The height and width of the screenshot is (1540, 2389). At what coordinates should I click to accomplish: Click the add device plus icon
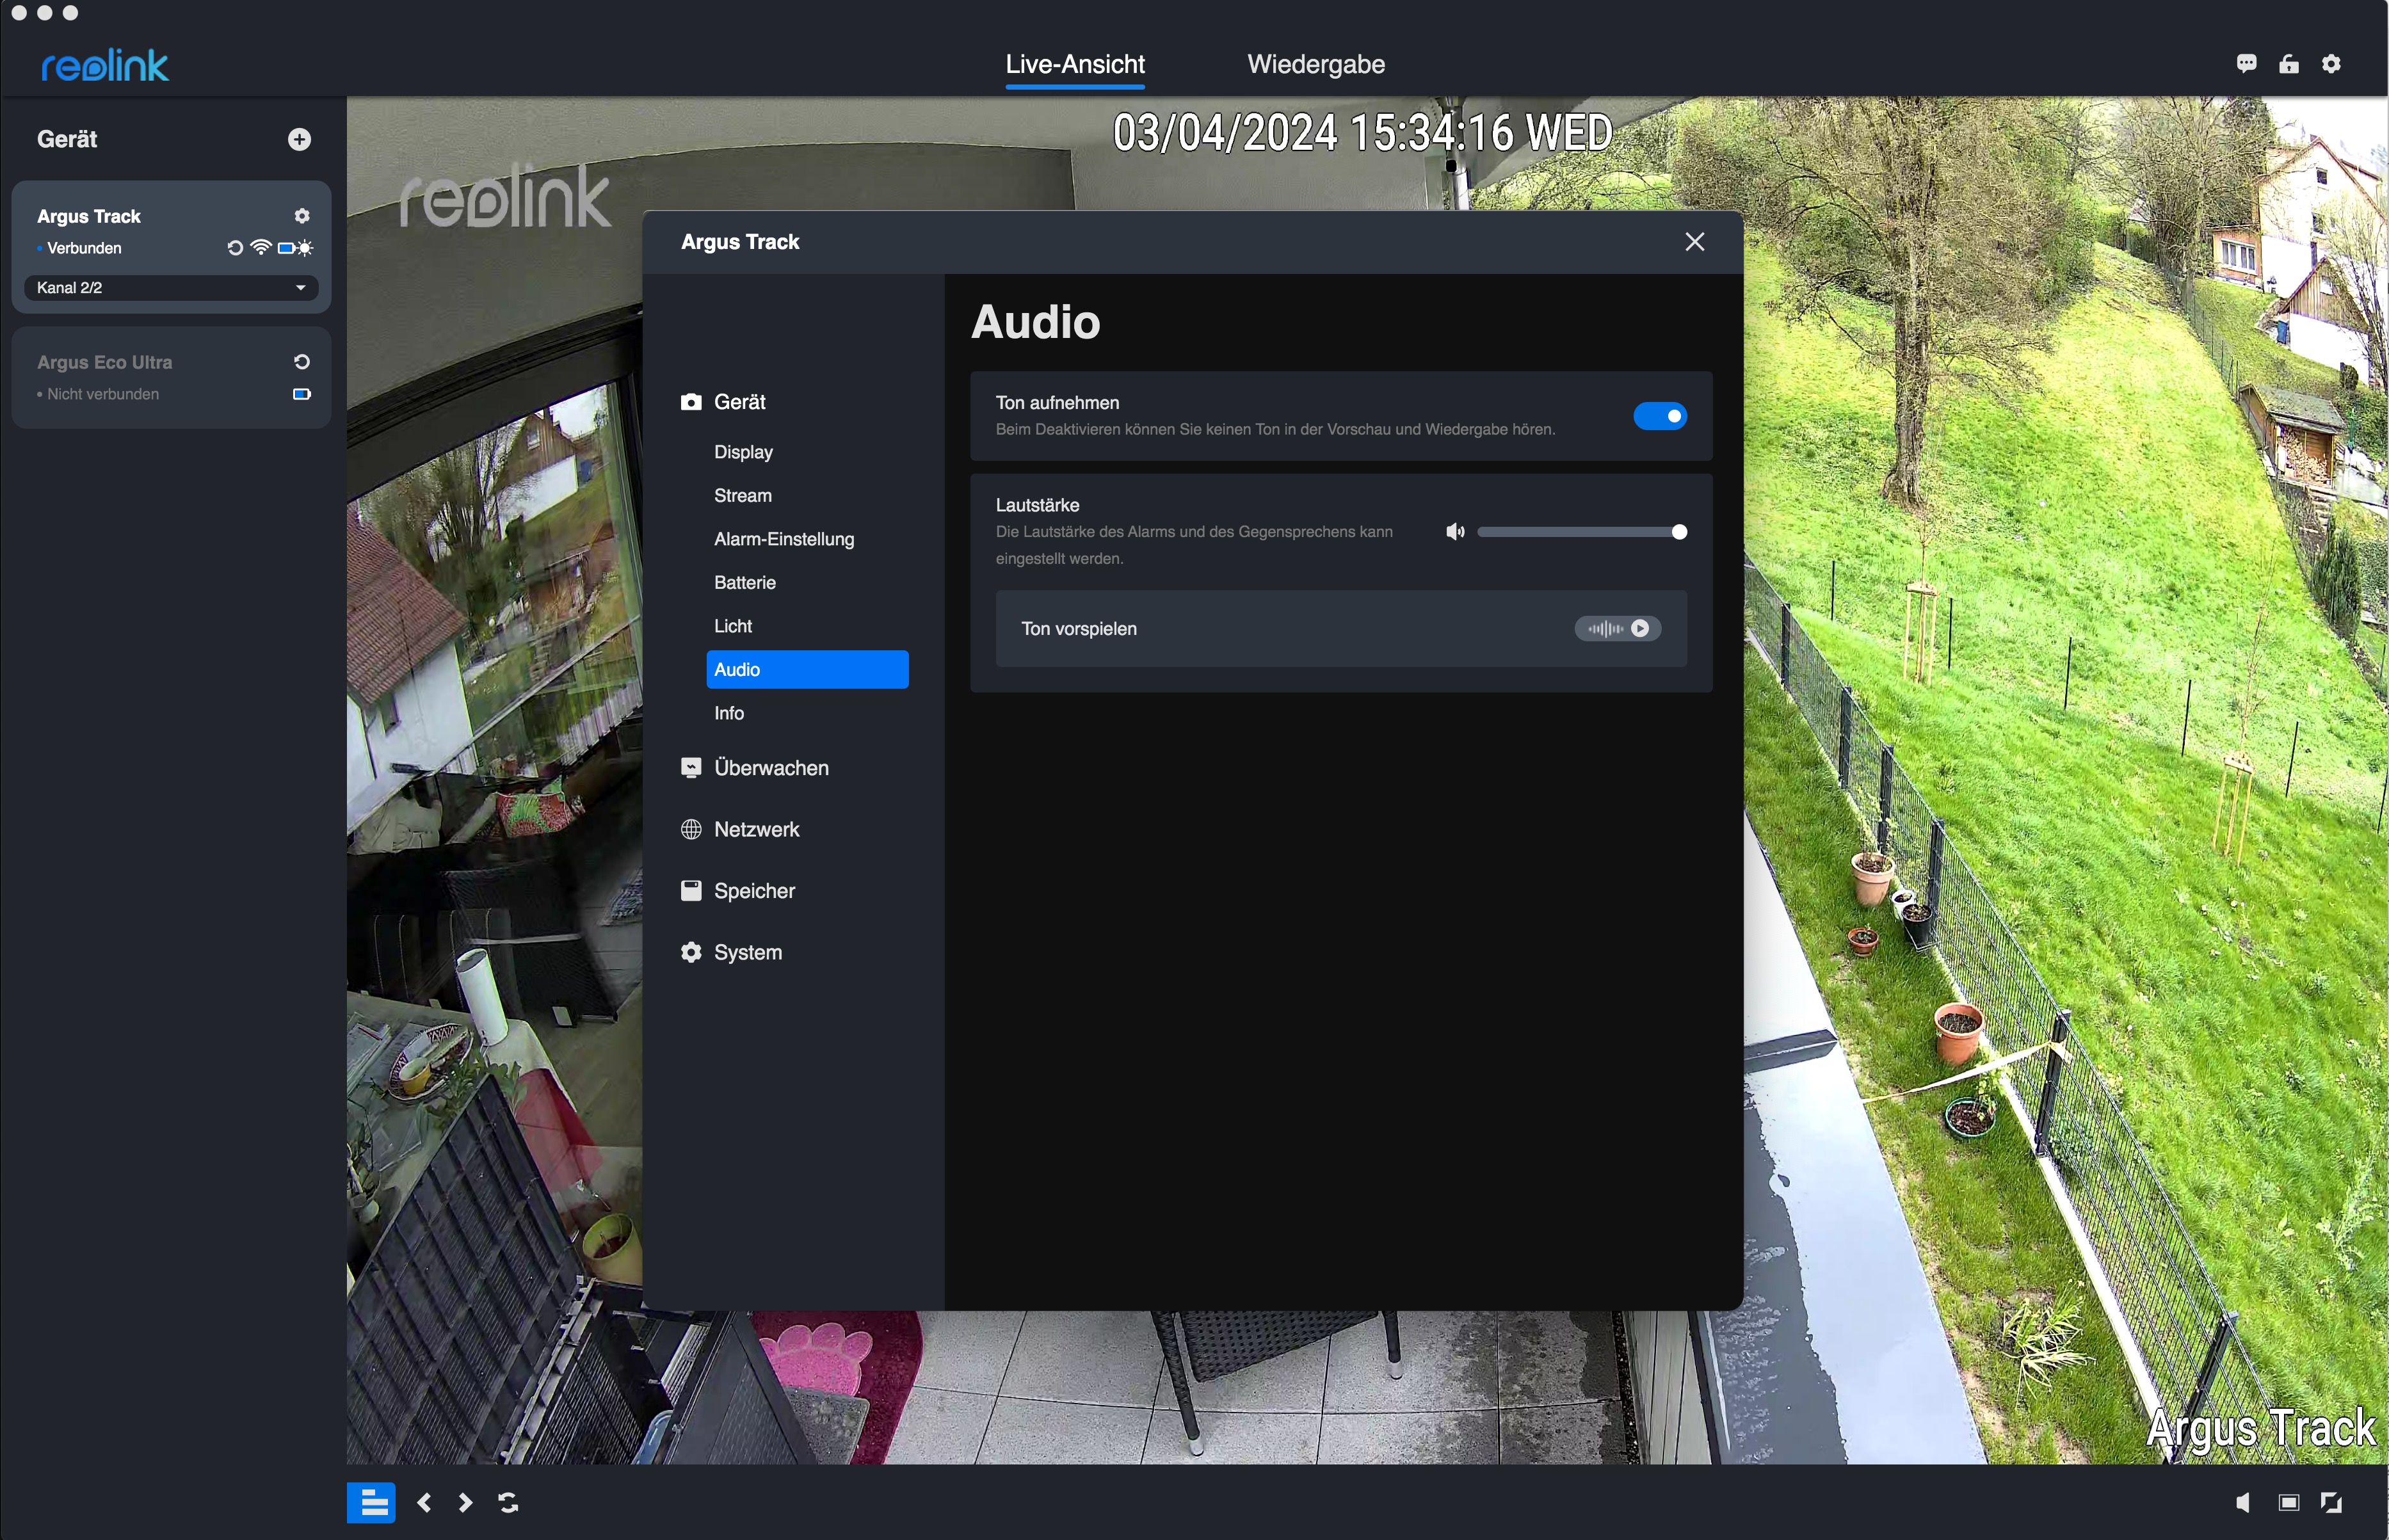coord(299,139)
